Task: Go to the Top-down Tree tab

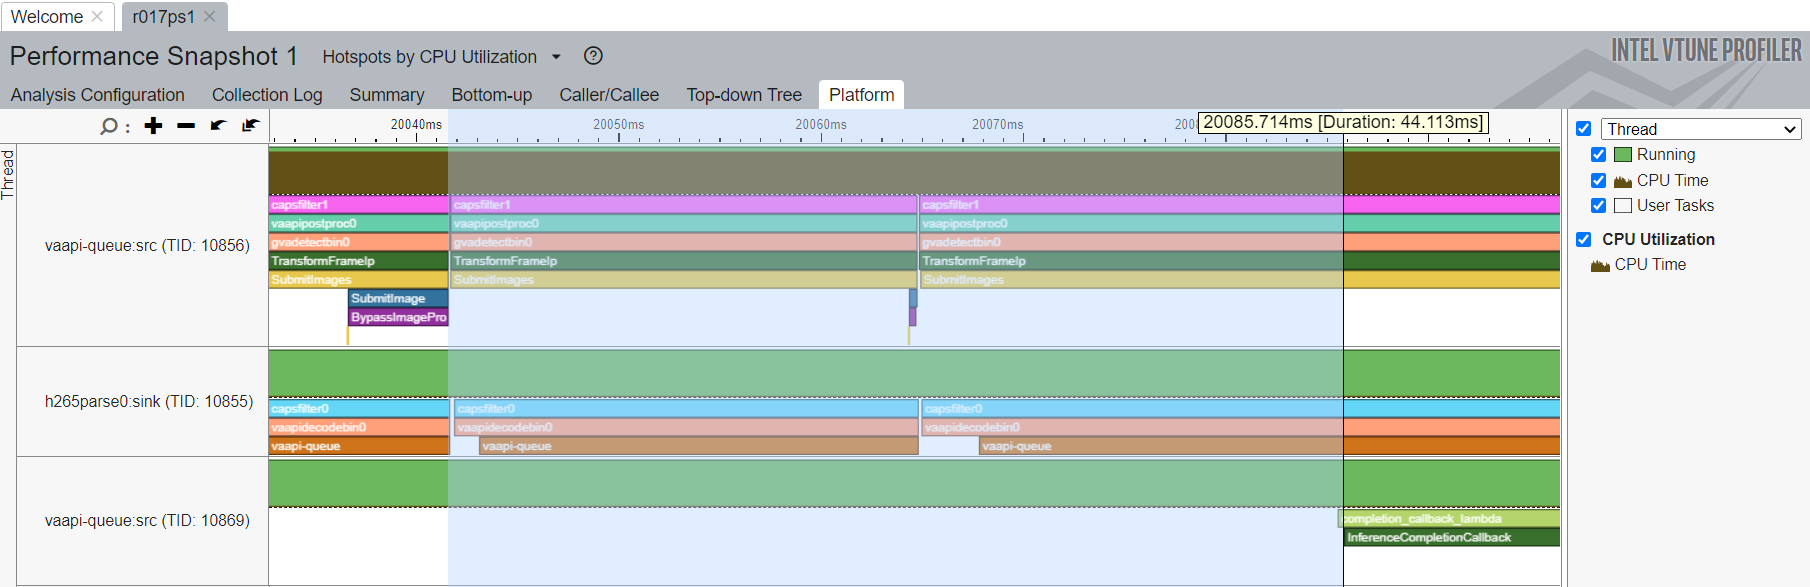Action: click(743, 95)
